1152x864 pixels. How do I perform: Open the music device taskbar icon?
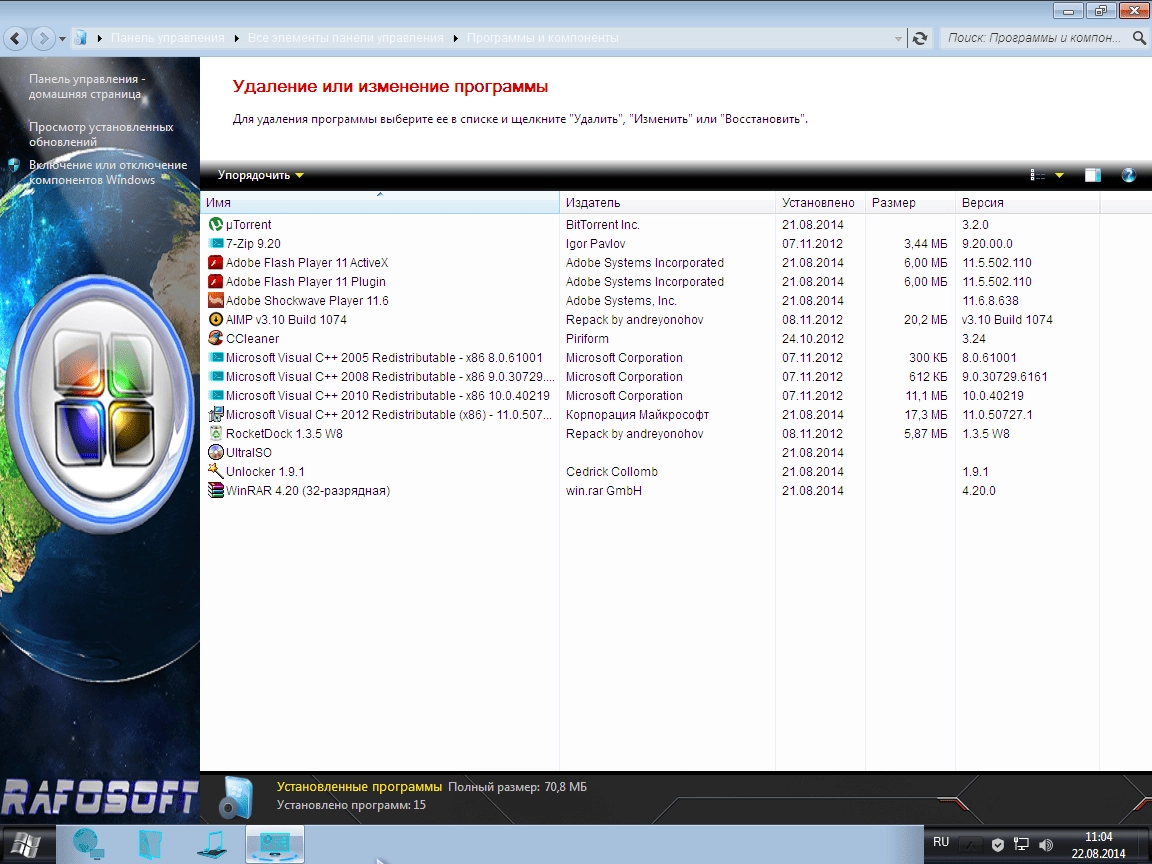[x=212, y=844]
